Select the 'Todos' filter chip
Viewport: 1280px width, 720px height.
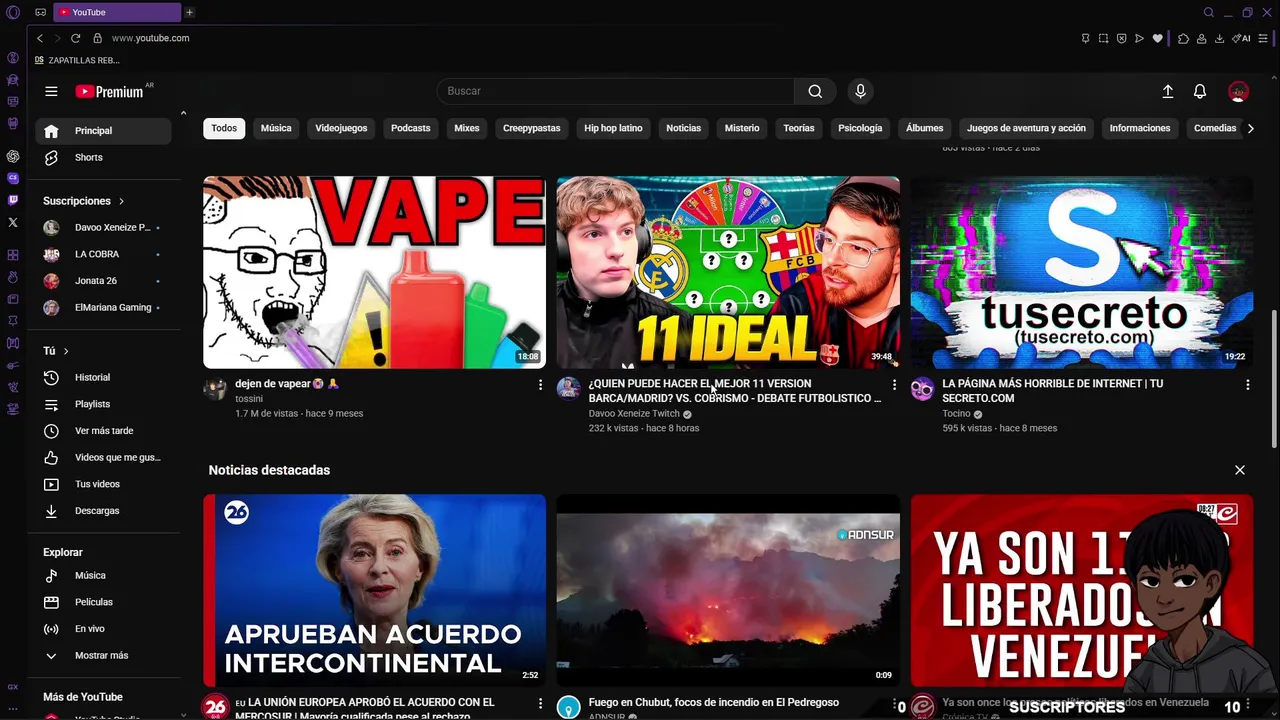[224, 128]
